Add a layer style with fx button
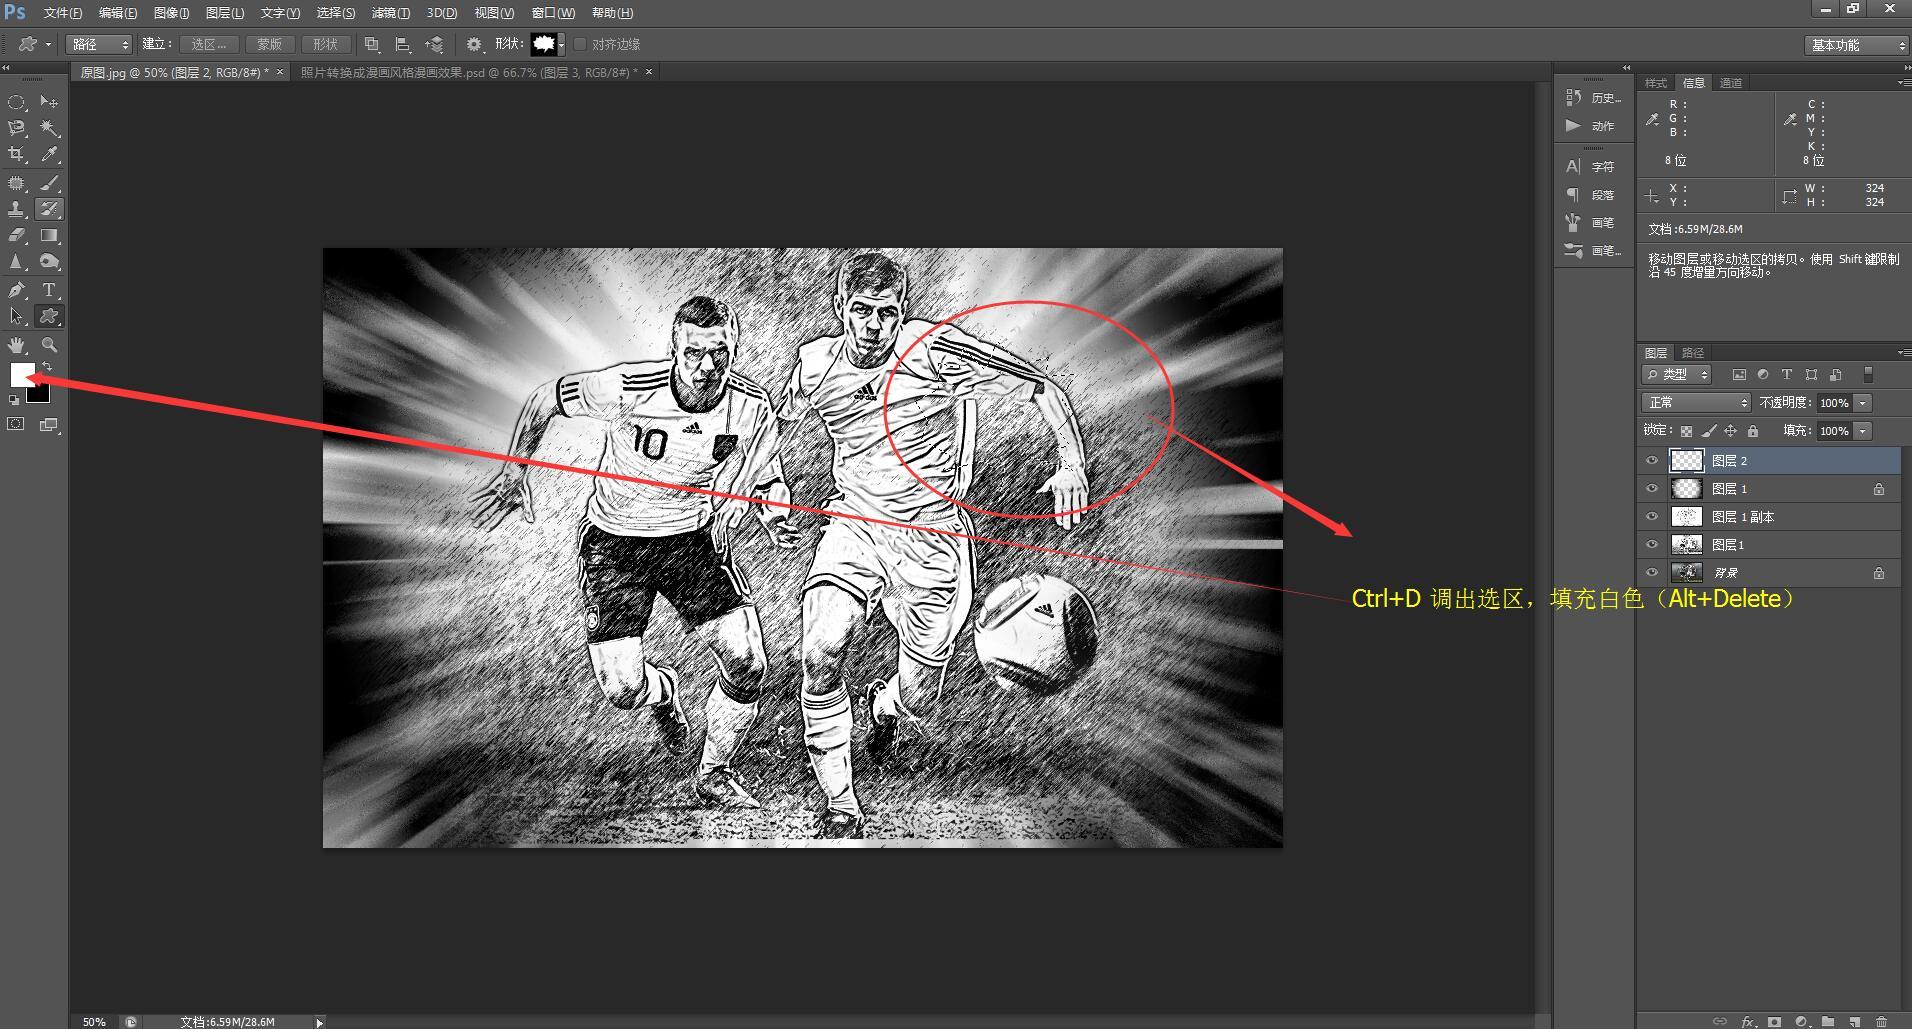The image size is (1912, 1029). (x=1748, y=1021)
